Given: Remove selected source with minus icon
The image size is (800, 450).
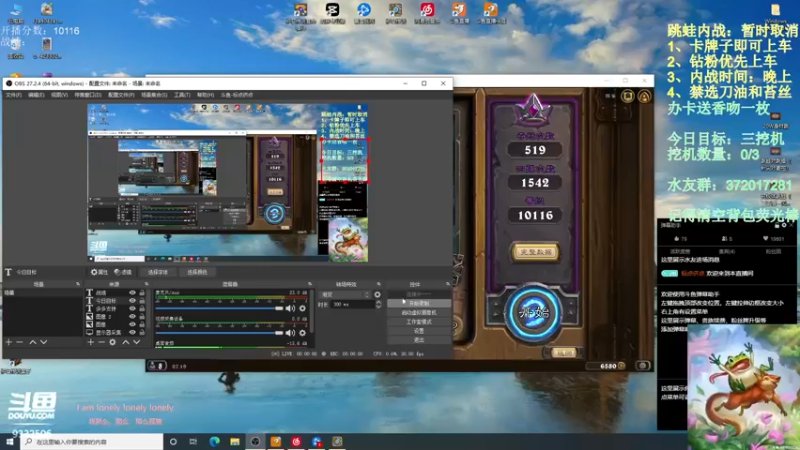Looking at the screenshot, I should point(102,342).
